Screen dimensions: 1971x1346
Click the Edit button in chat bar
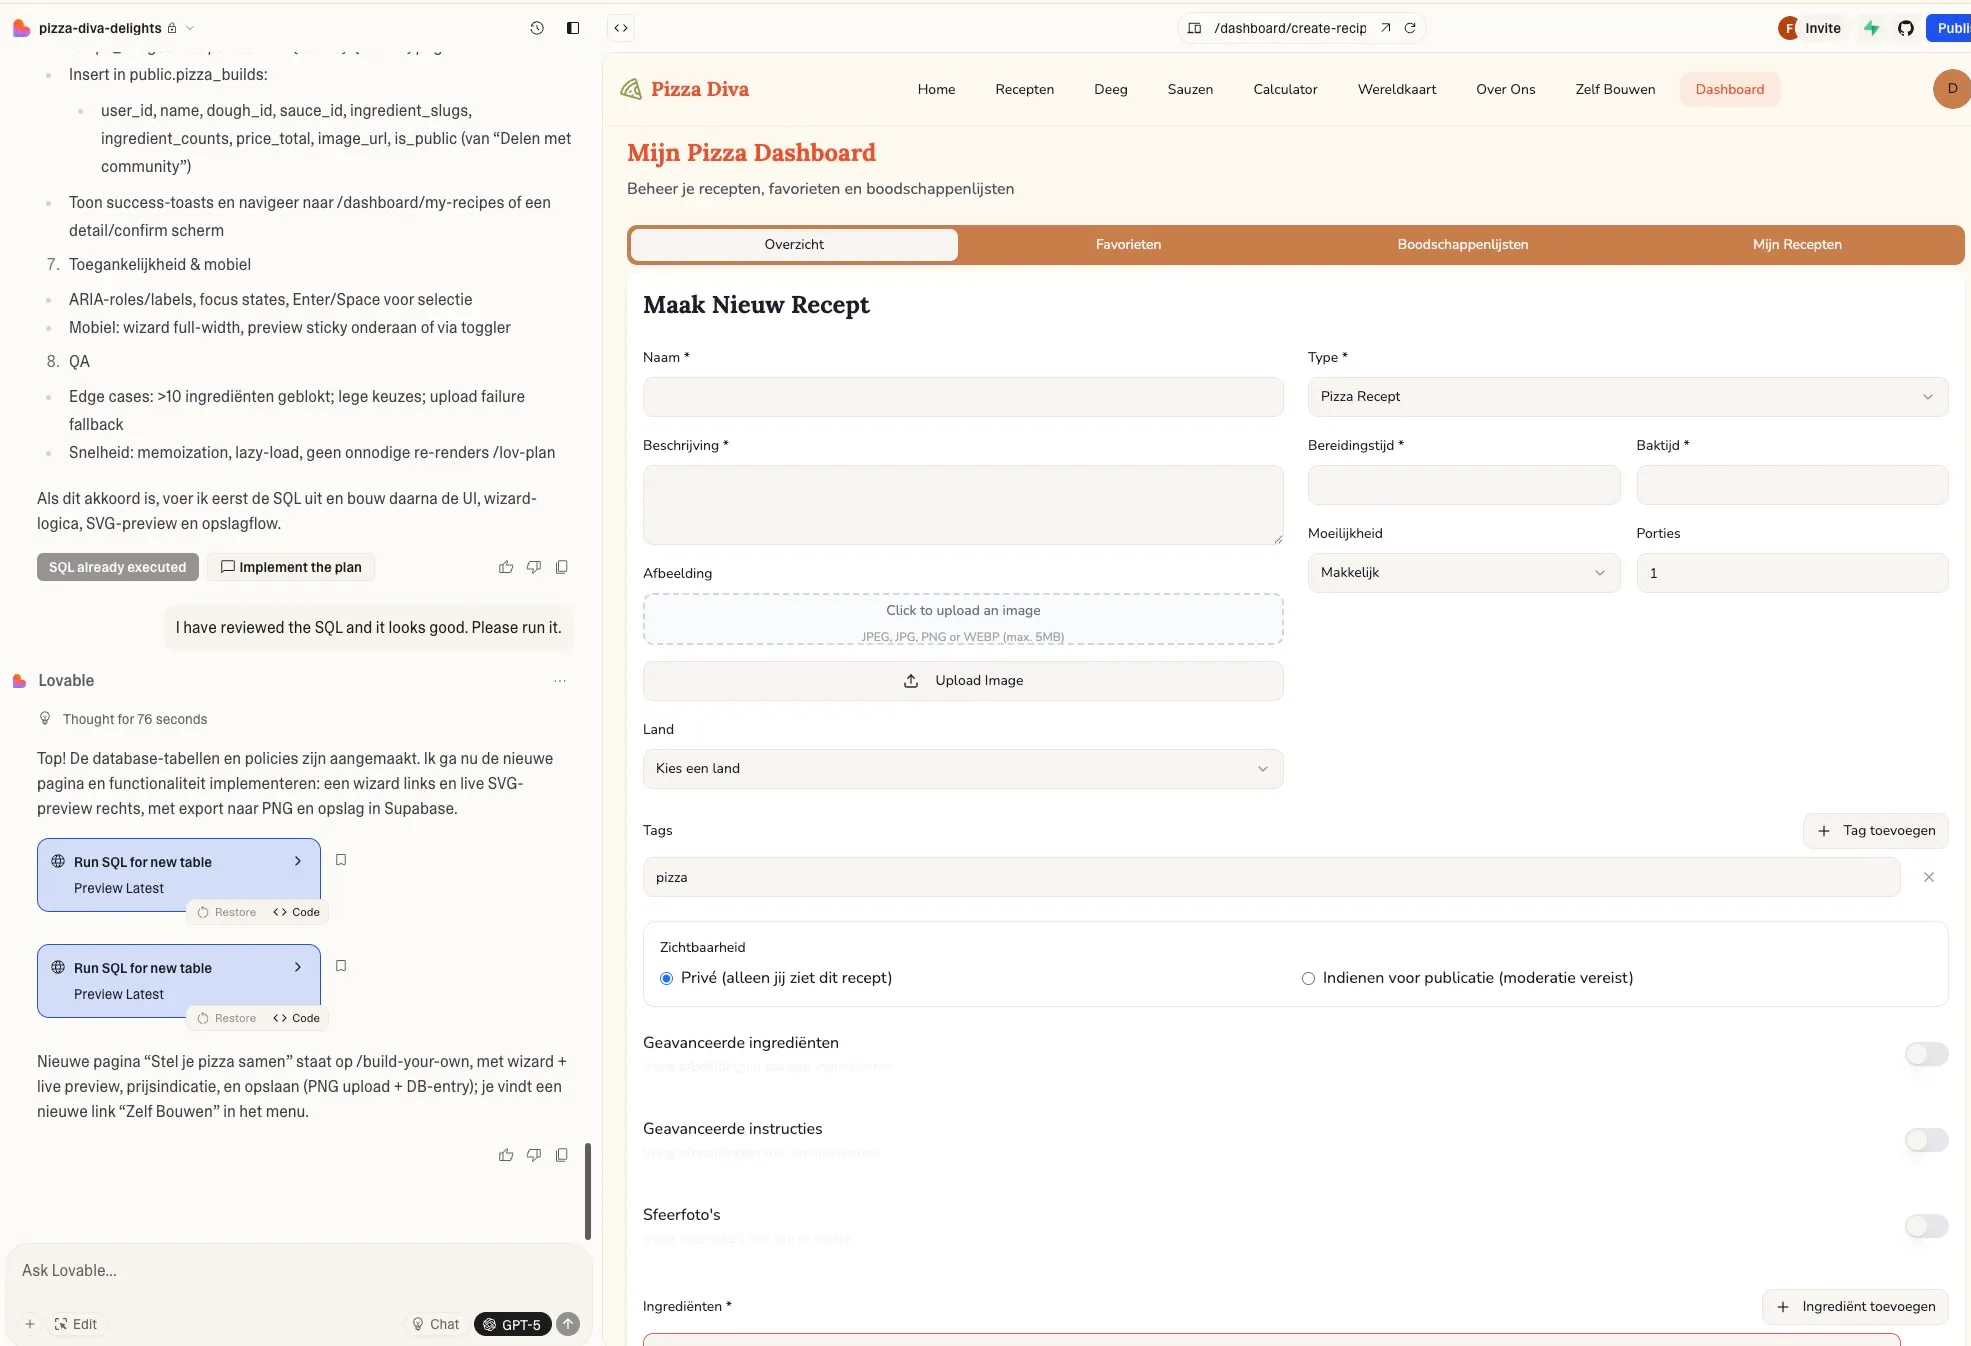76,1324
